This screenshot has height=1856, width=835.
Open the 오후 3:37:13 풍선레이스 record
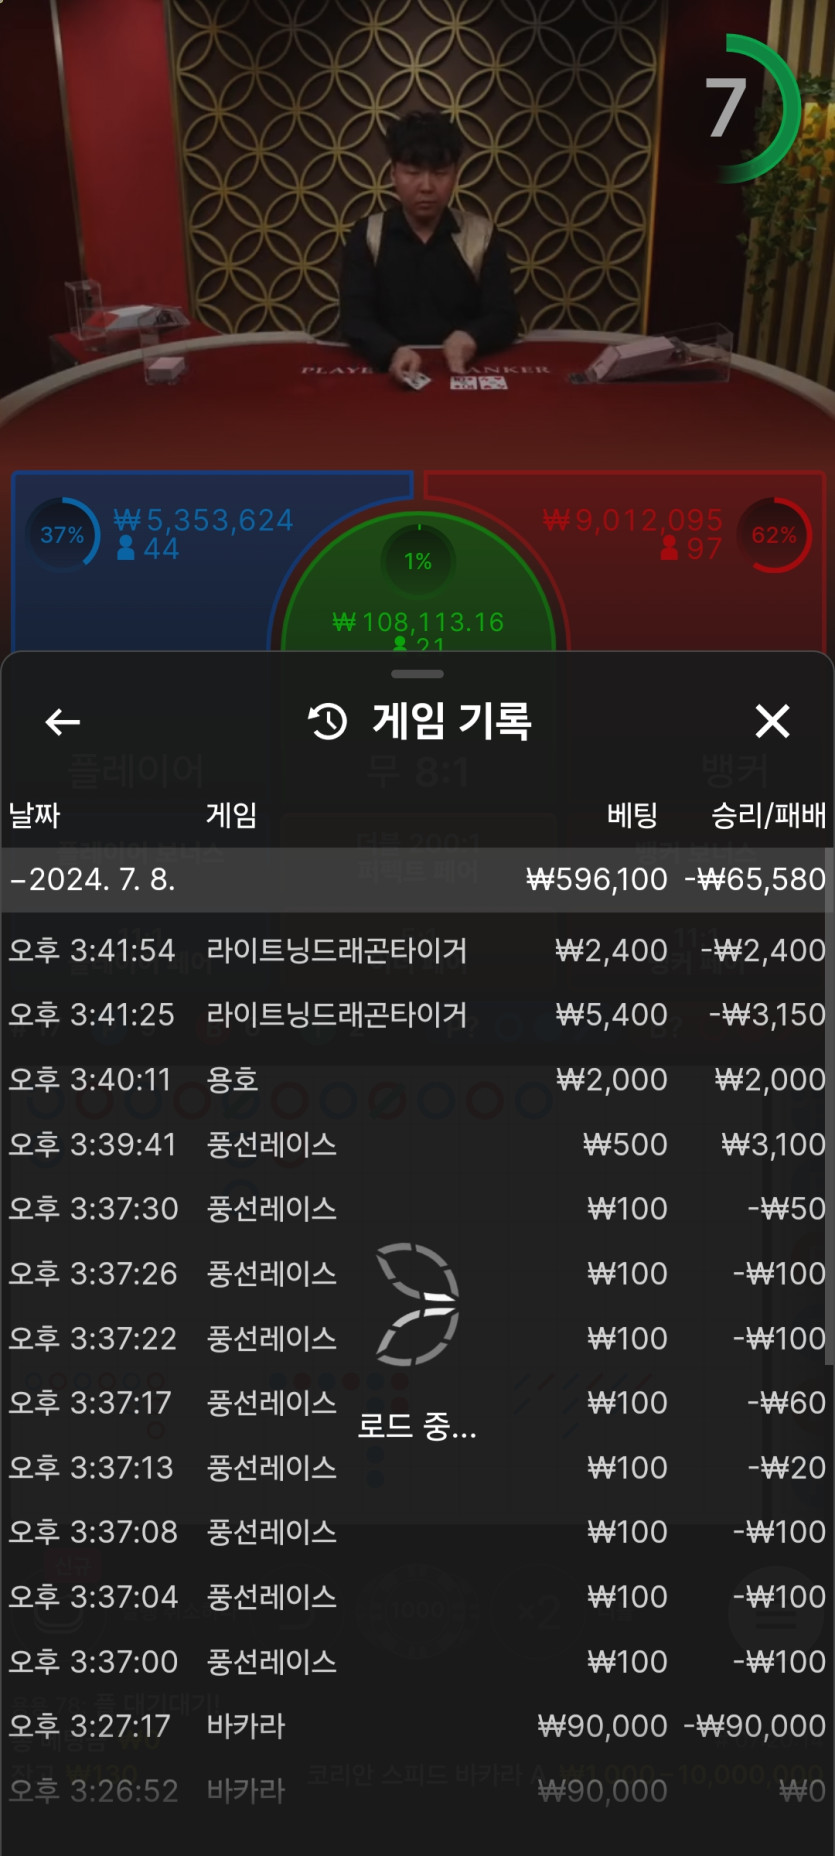[417, 1468]
